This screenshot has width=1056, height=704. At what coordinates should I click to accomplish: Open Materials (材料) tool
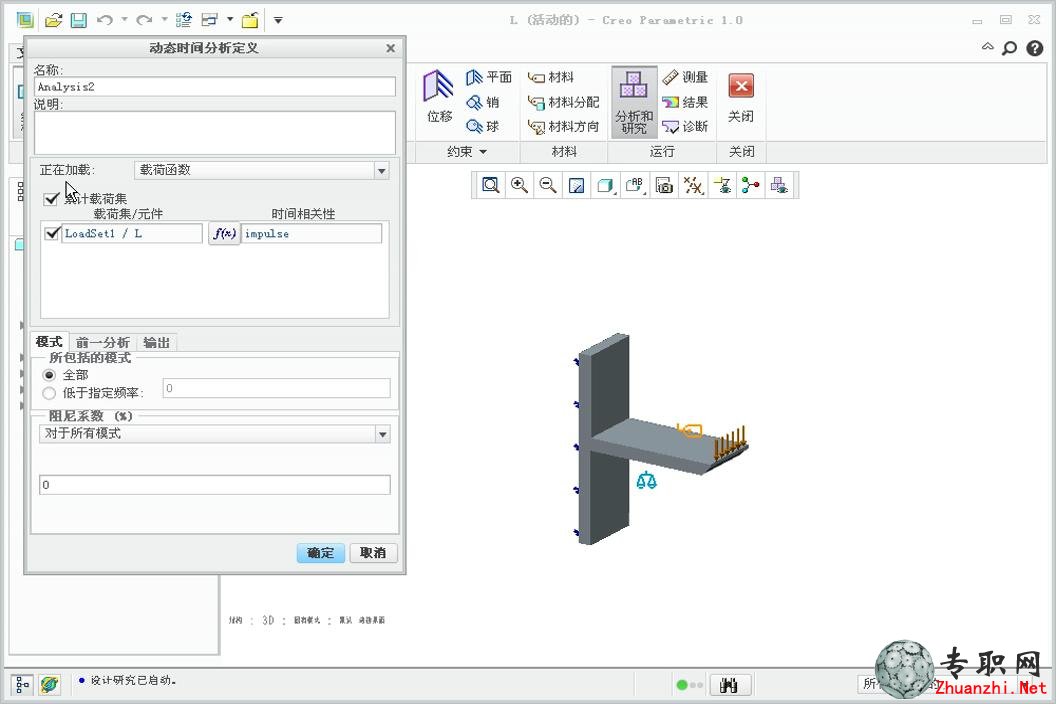click(551, 77)
